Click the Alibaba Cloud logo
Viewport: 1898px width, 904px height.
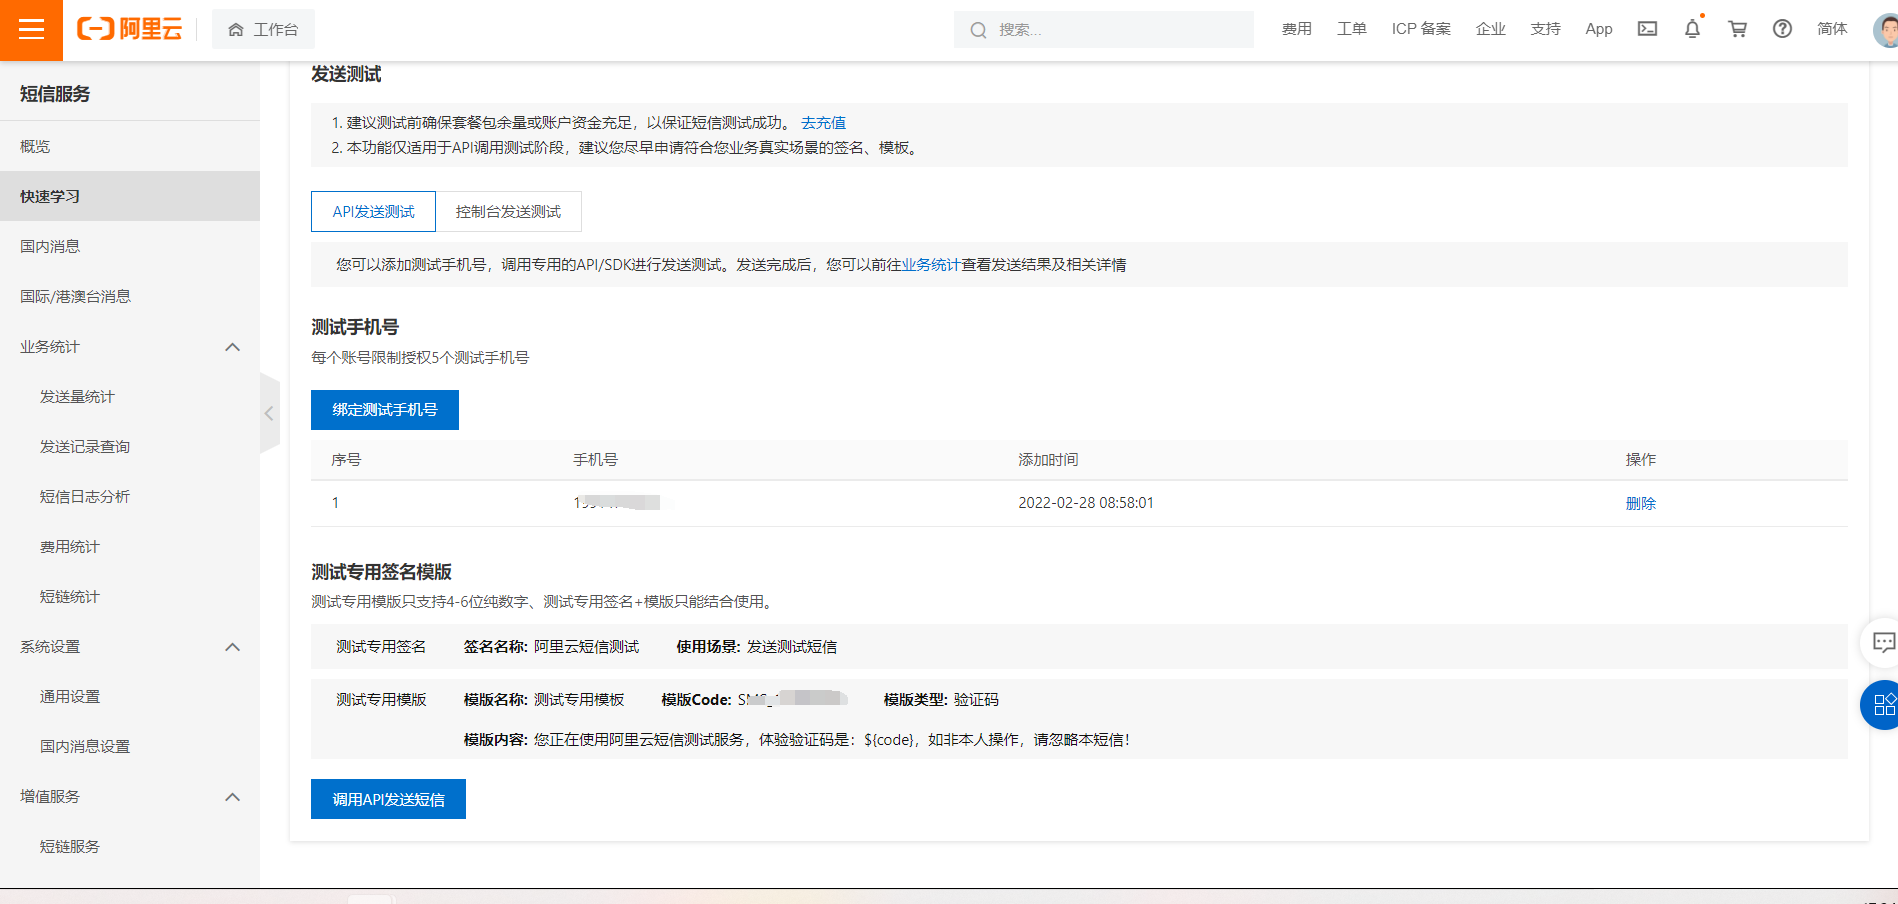(x=130, y=29)
